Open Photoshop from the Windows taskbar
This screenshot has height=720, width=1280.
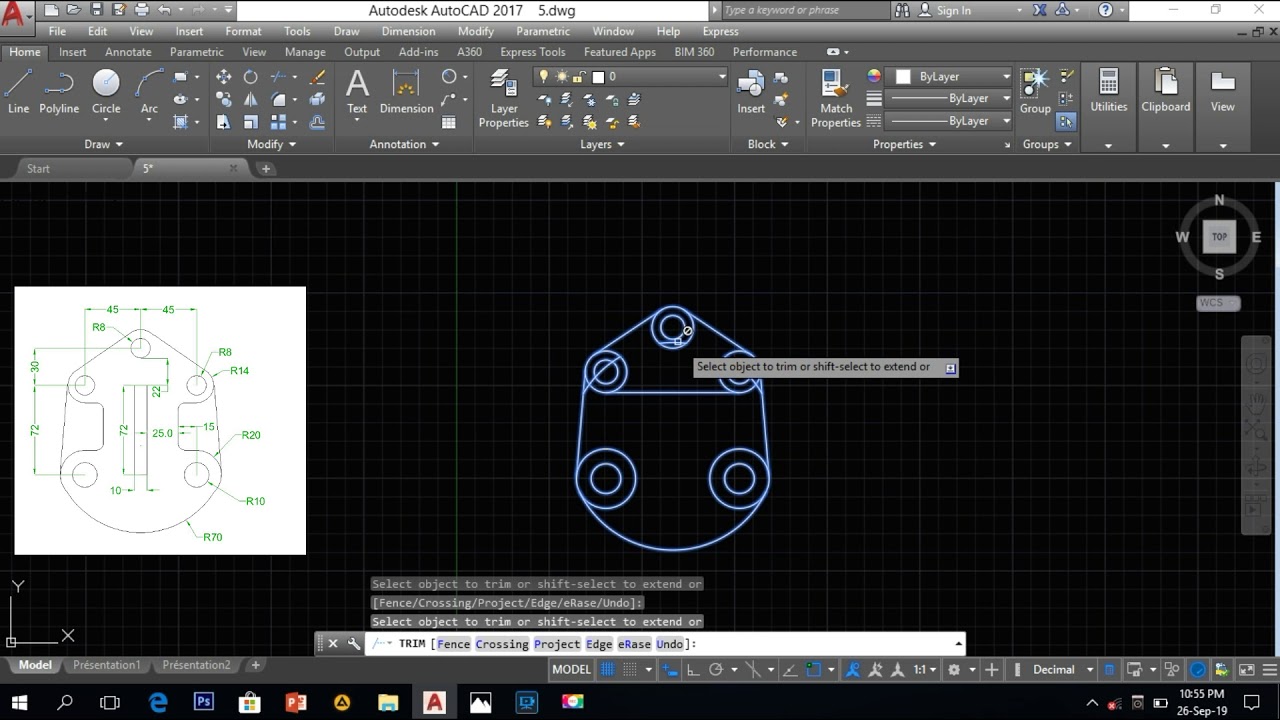[204, 703]
